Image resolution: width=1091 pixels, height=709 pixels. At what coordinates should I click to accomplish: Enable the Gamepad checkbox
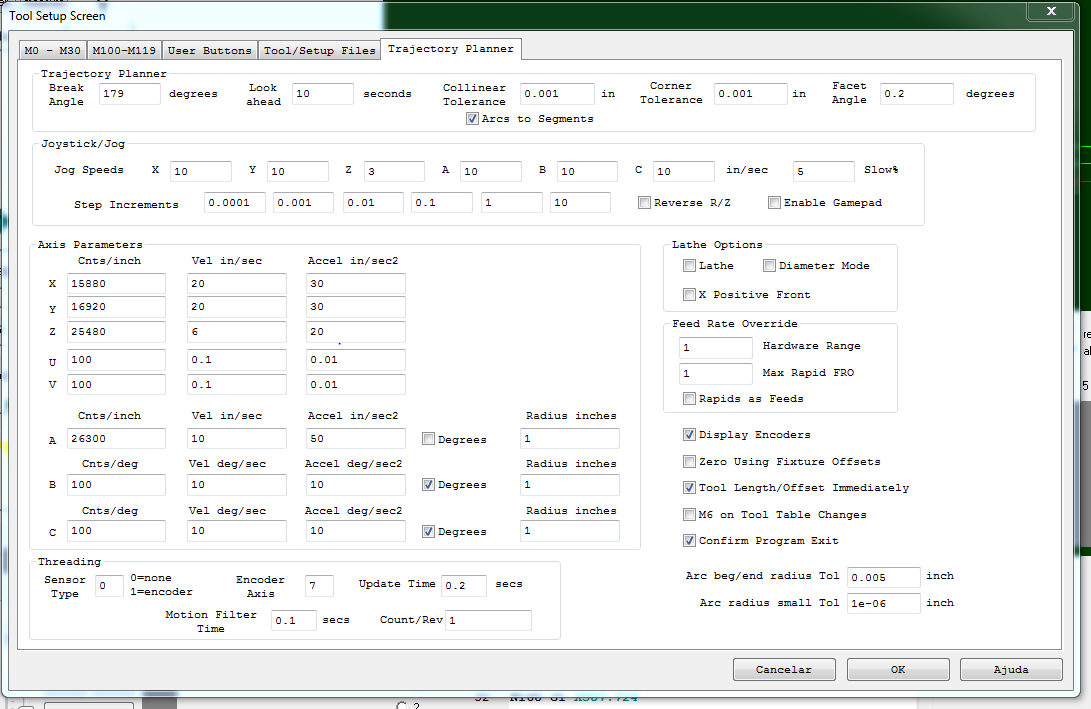[775, 203]
